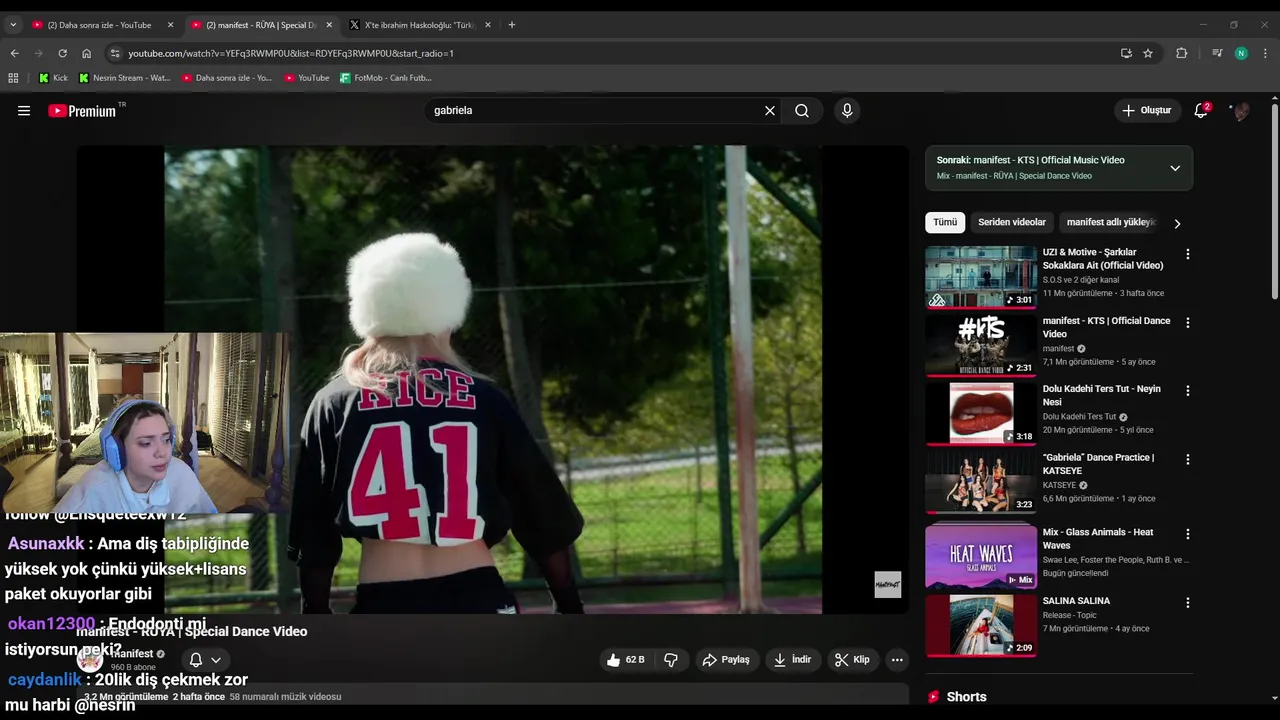Open YouTube notifications bell
1280x720 pixels.
tap(1201, 111)
